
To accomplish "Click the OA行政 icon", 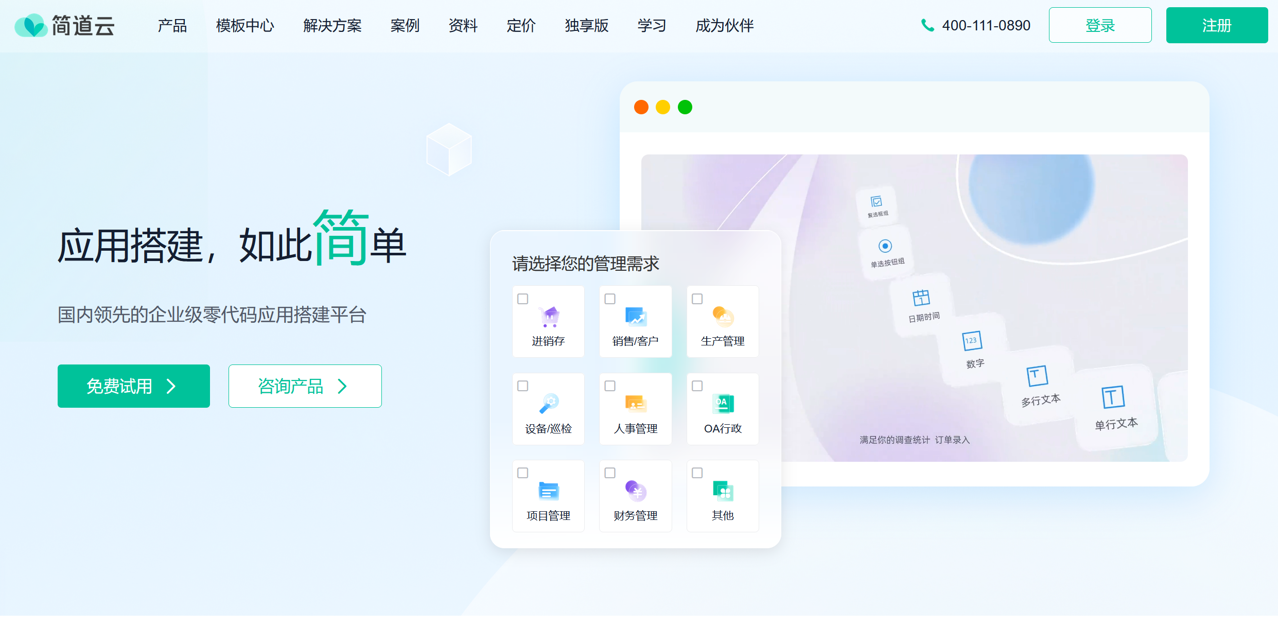I will (722, 404).
